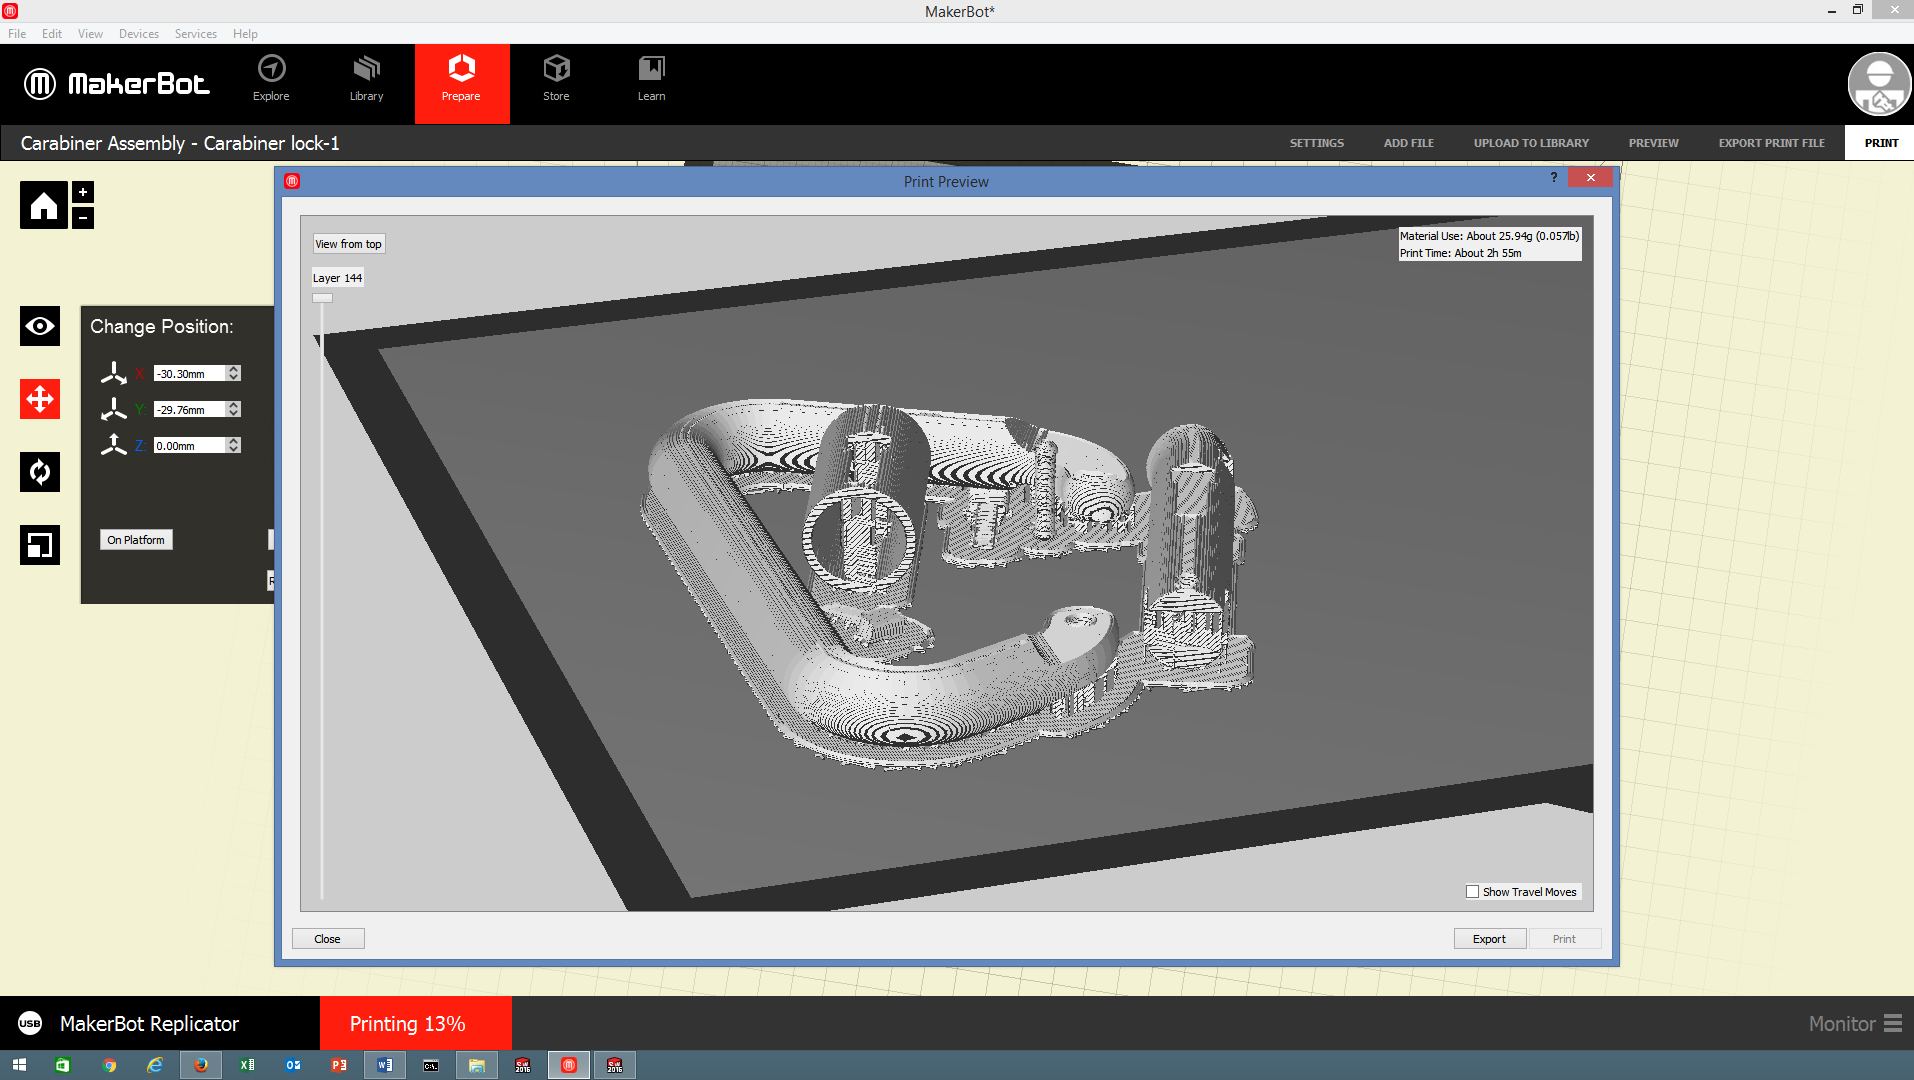
Task: Open the Learn section
Action: (651, 80)
